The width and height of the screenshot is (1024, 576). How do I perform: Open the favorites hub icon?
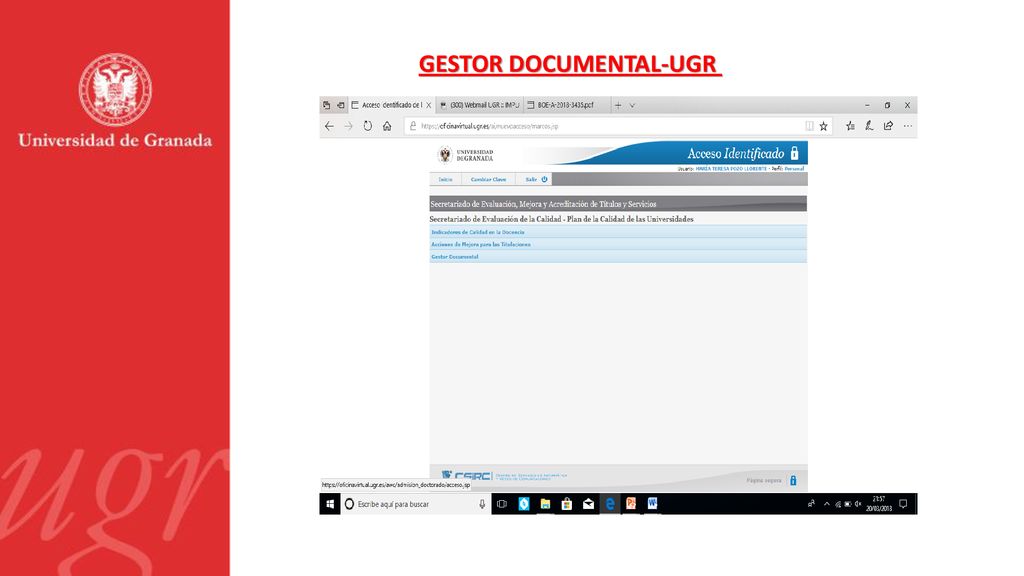tap(850, 126)
